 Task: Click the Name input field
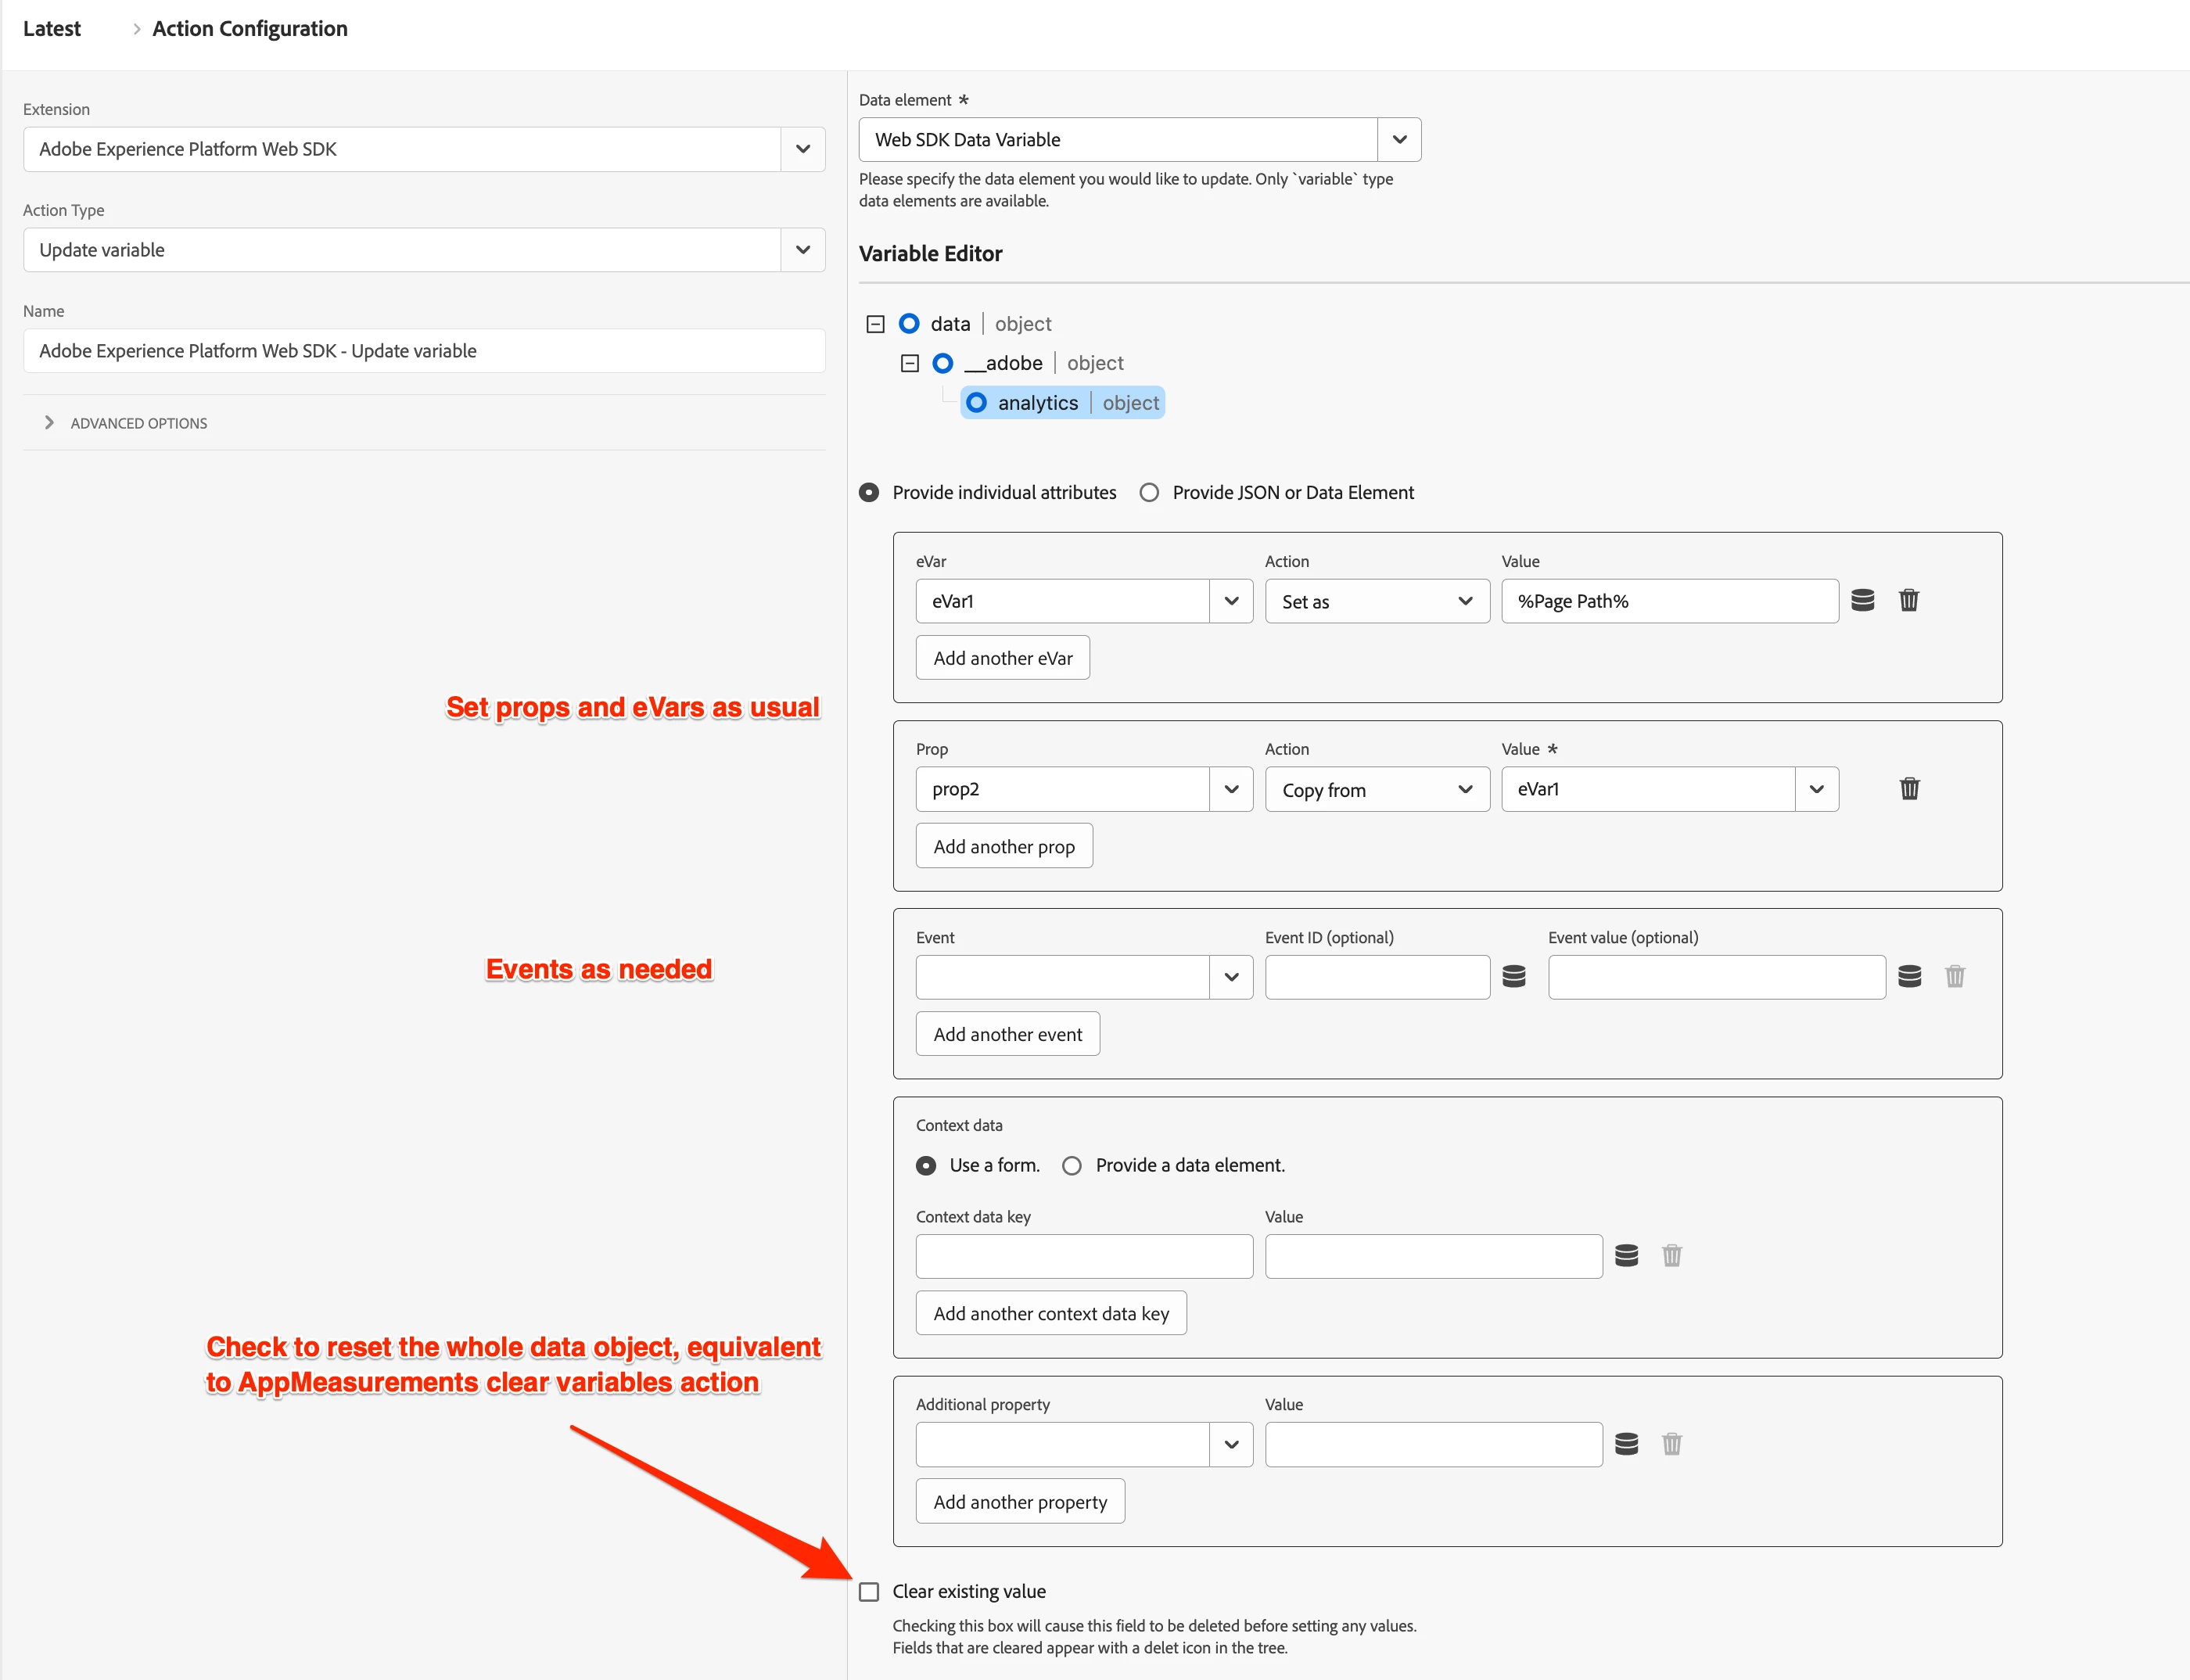click(424, 351)
